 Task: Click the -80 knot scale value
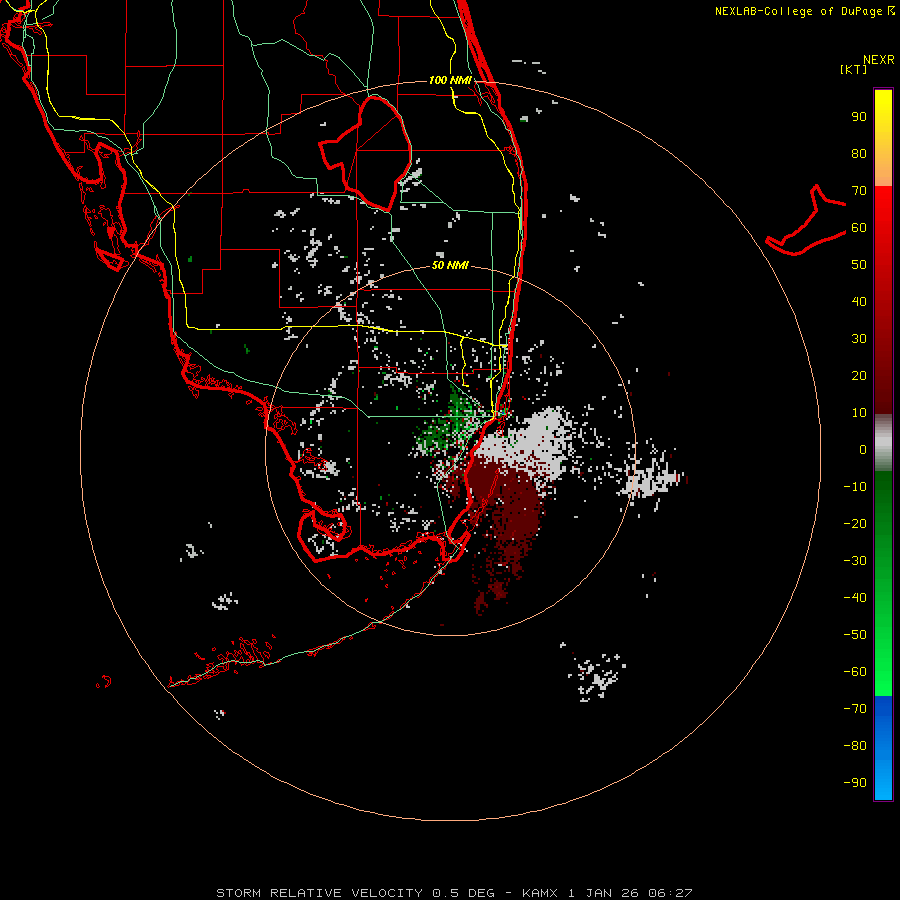[x=855, y=746]
